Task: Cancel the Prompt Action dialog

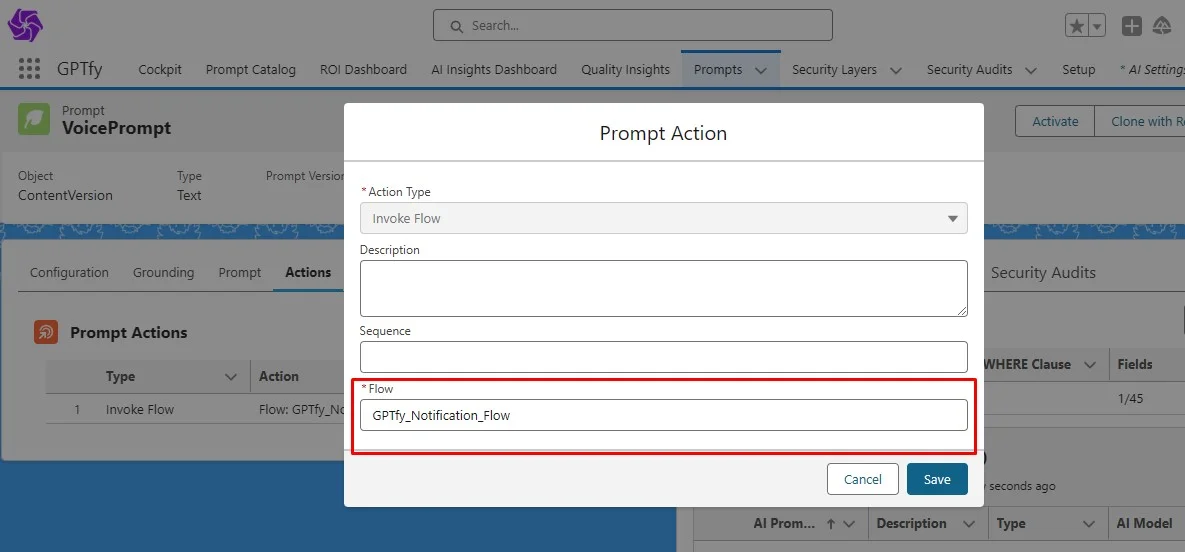Action: click(862, 479)
